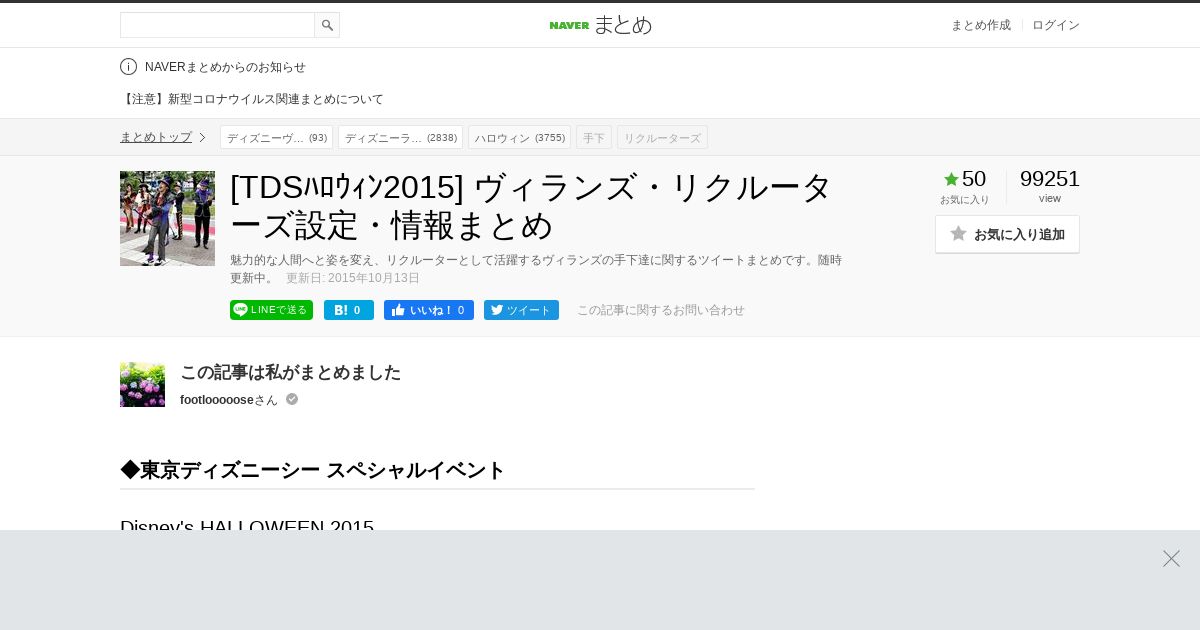Select the リクルーターズ tag
Screen dimensions: 1200x630
[662, 137]
